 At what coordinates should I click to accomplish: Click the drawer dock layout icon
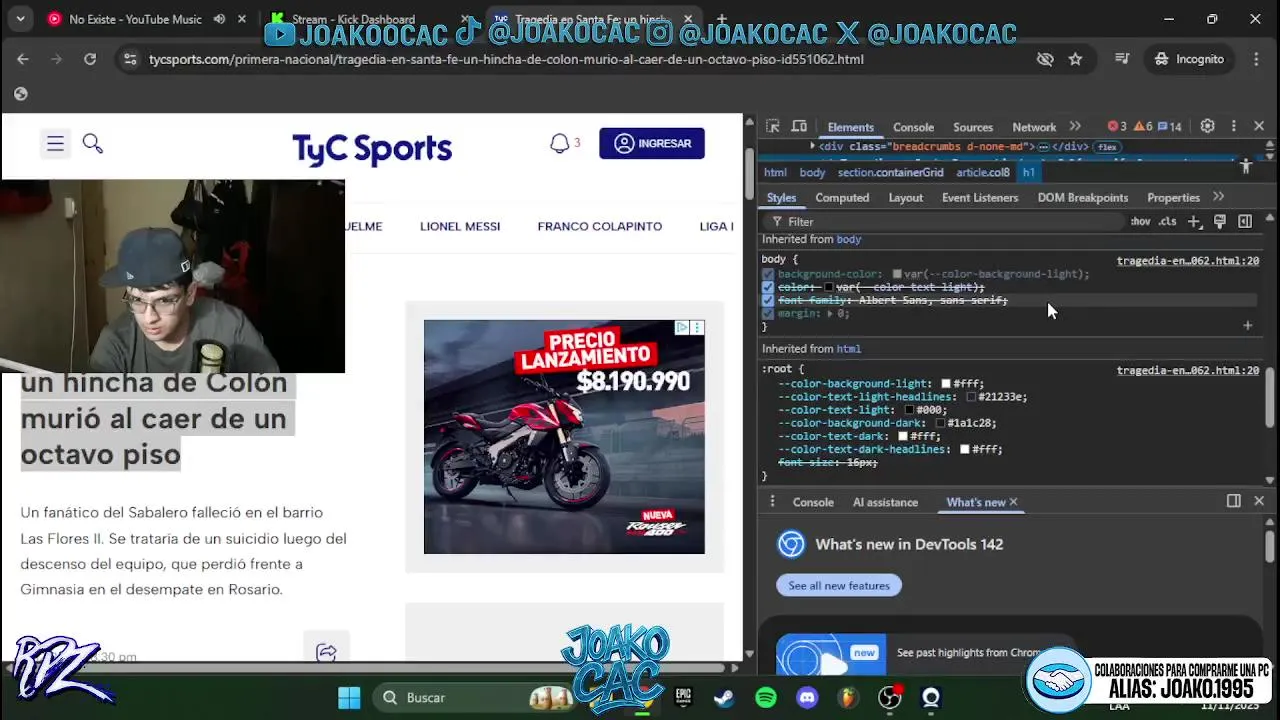tap(1234, 501)
